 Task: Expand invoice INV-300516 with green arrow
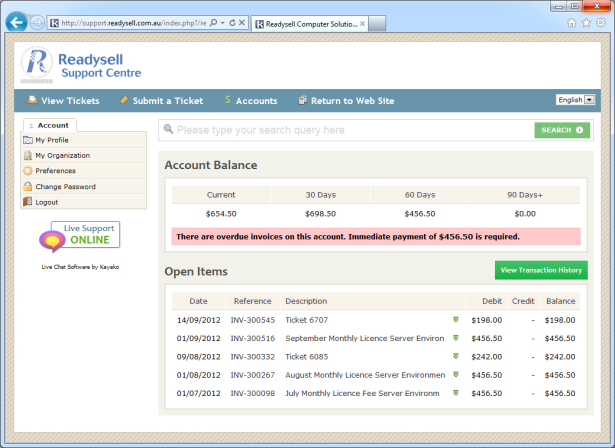click(455, 338)
